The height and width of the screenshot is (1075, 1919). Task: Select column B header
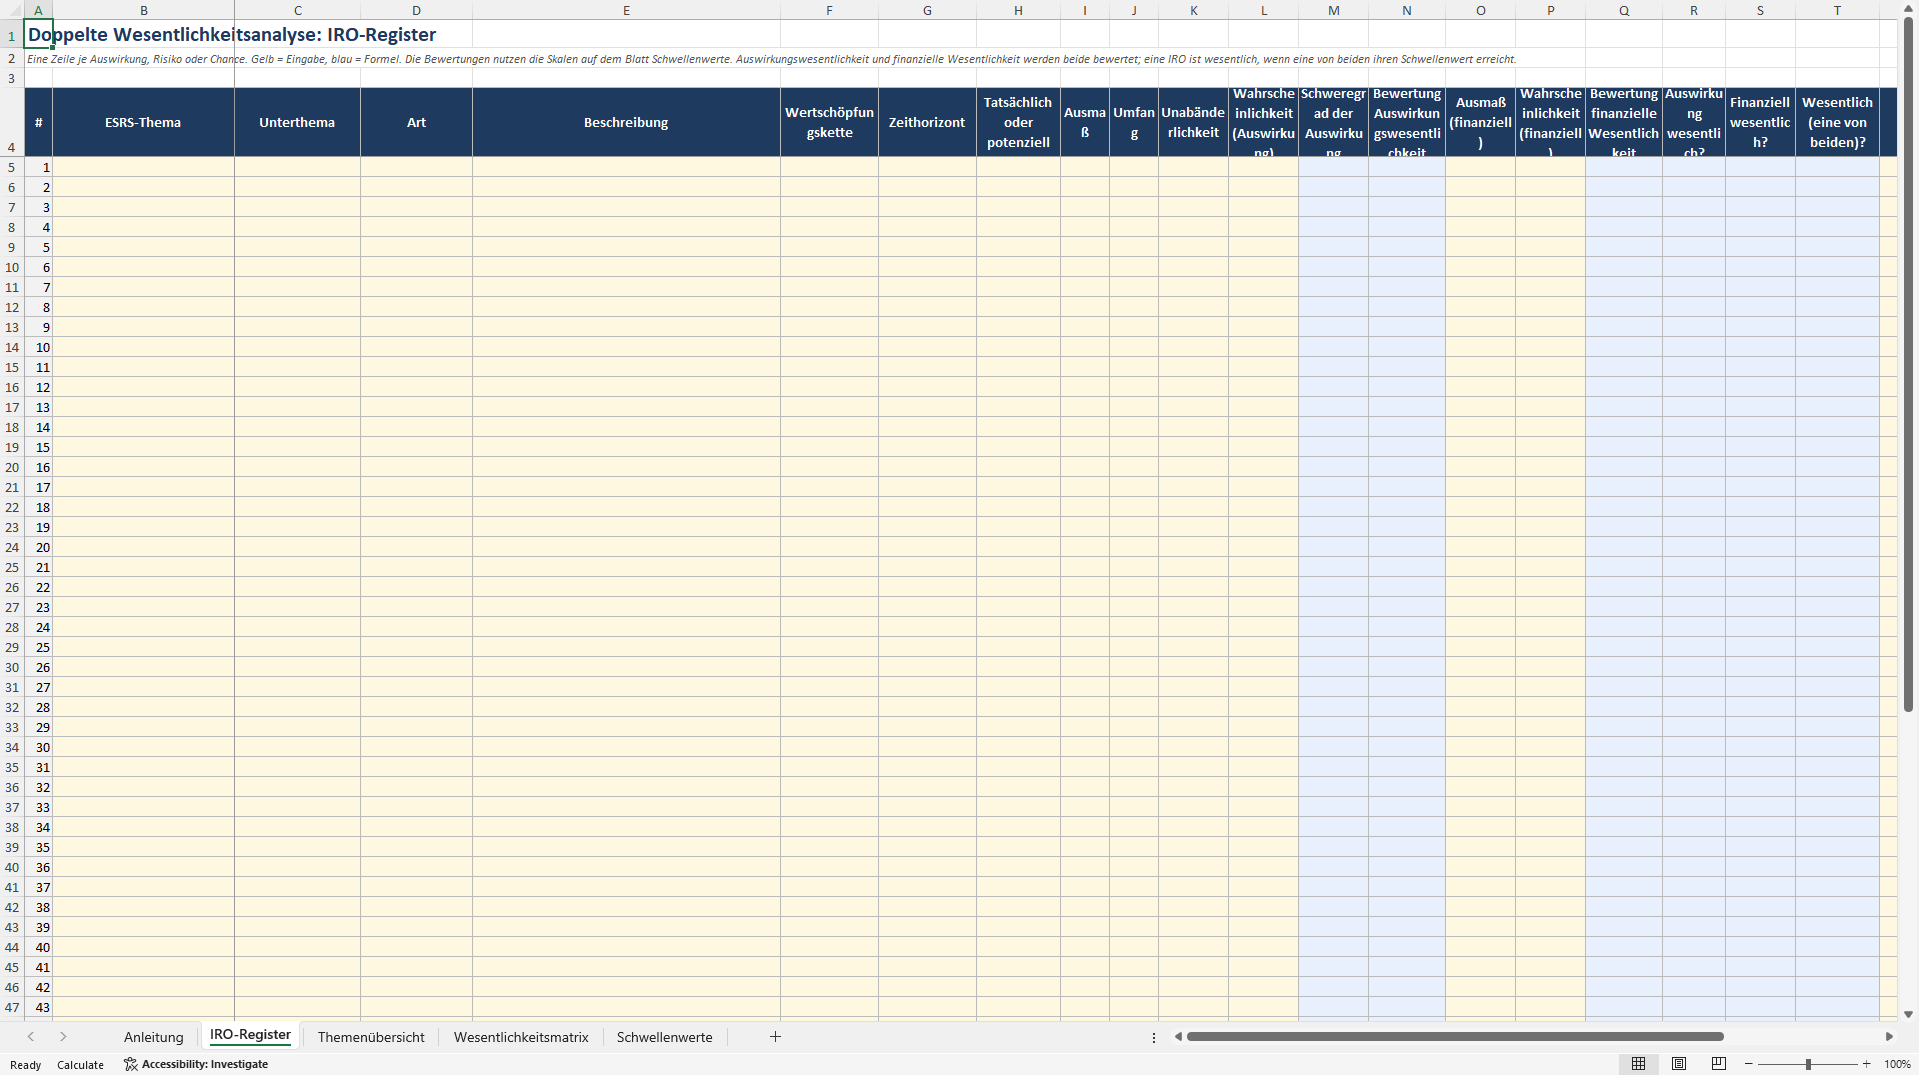pos(143,10)
